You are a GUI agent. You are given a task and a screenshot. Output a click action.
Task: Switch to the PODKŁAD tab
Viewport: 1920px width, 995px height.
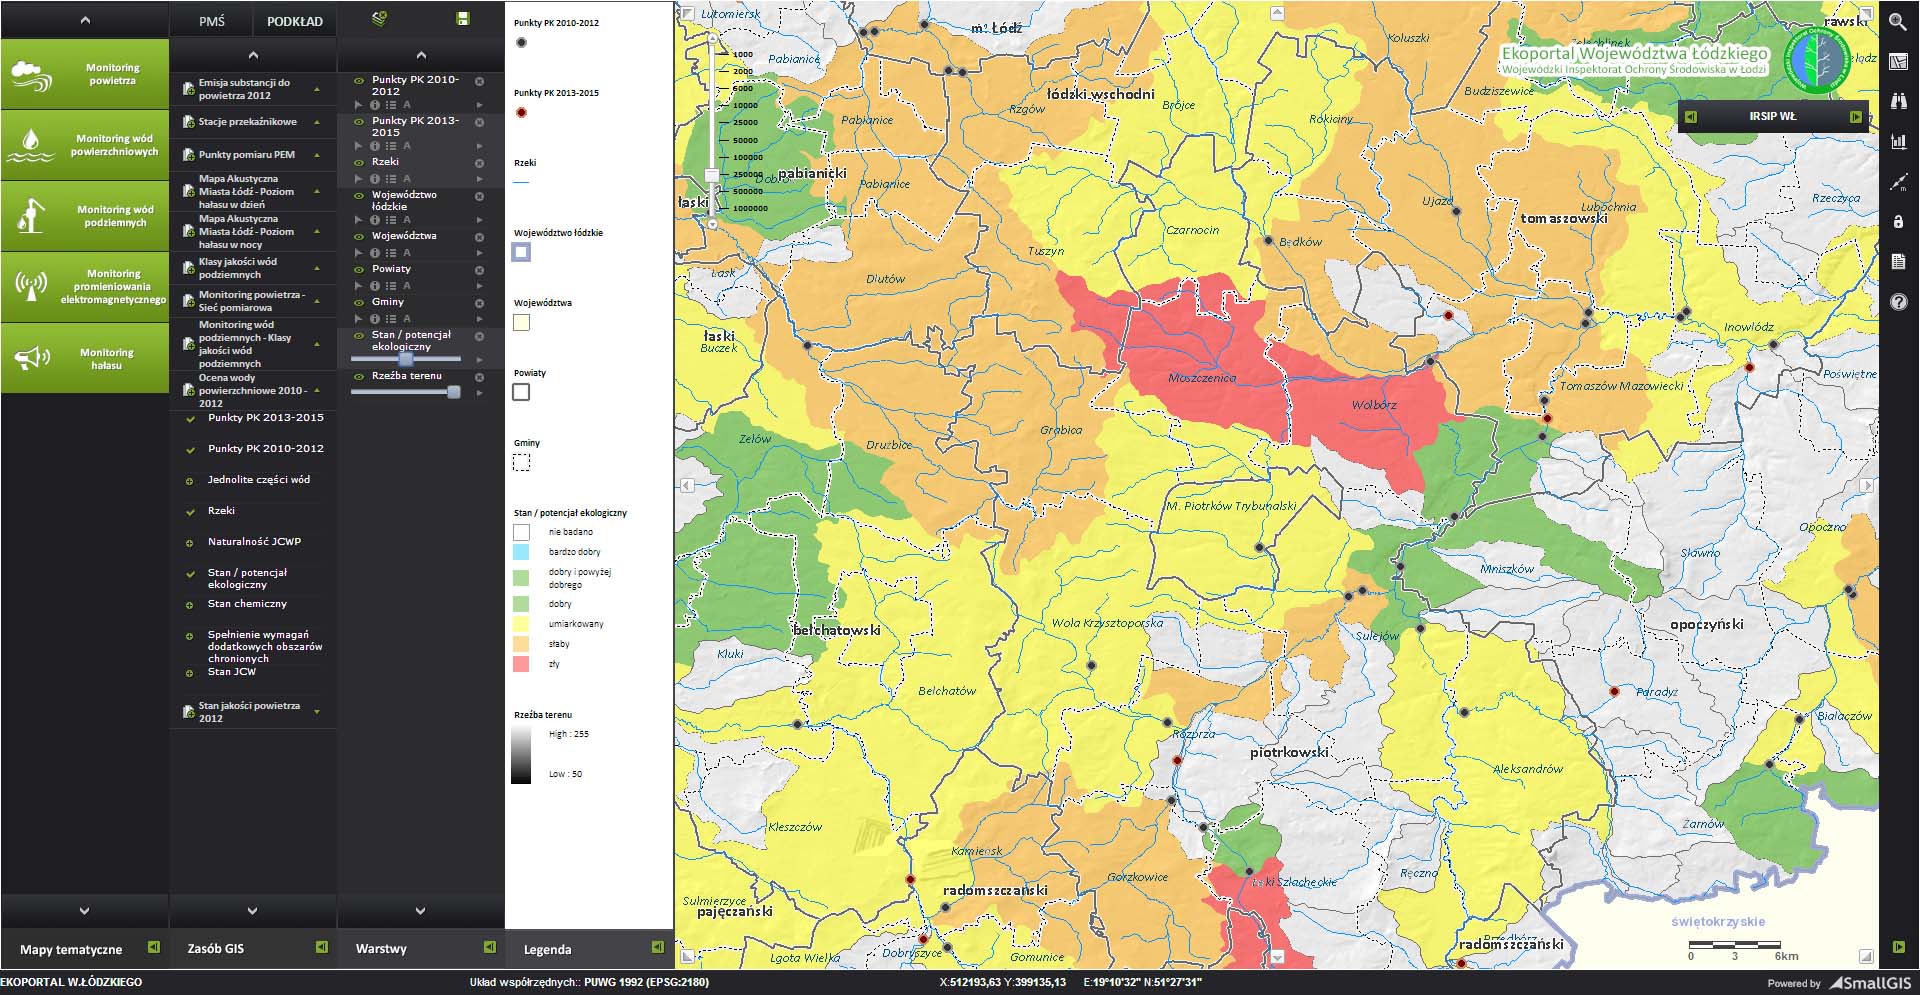tap(295, 21)
